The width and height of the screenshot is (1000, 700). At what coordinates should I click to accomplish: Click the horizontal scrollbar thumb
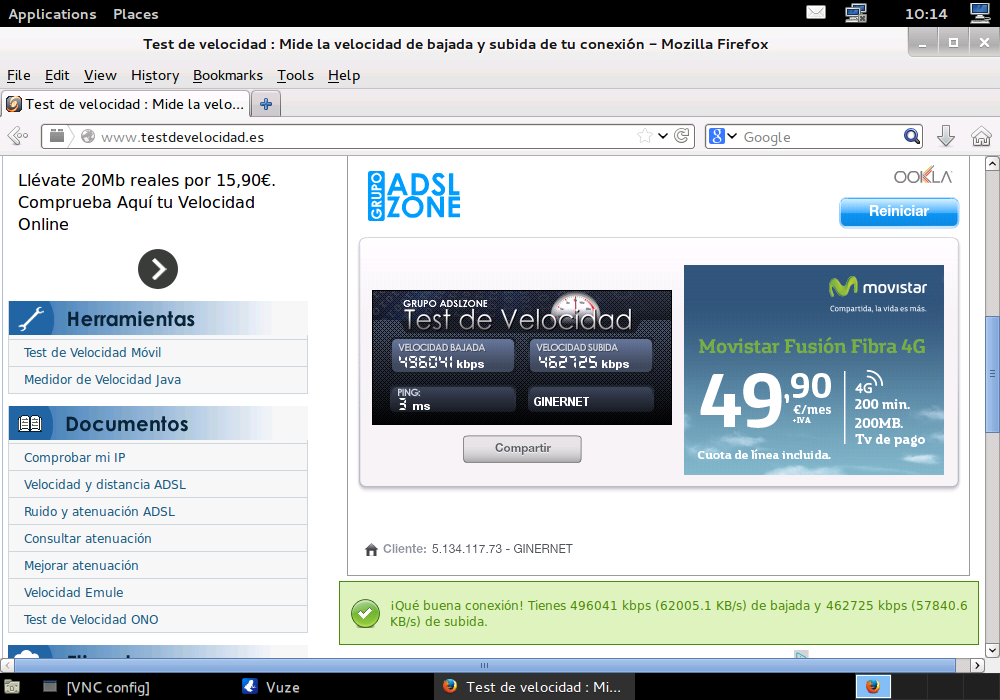(x=485, y=666)
